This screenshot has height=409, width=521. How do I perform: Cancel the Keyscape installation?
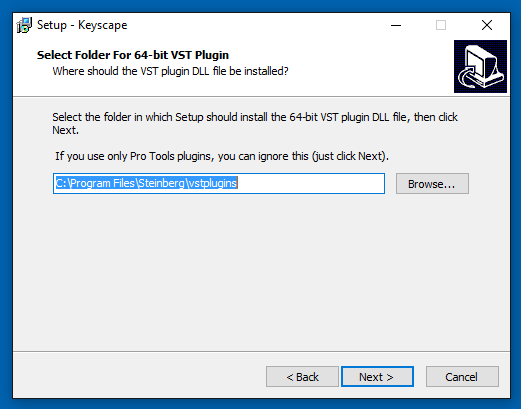pyautogui.click(x=462, y=377)
